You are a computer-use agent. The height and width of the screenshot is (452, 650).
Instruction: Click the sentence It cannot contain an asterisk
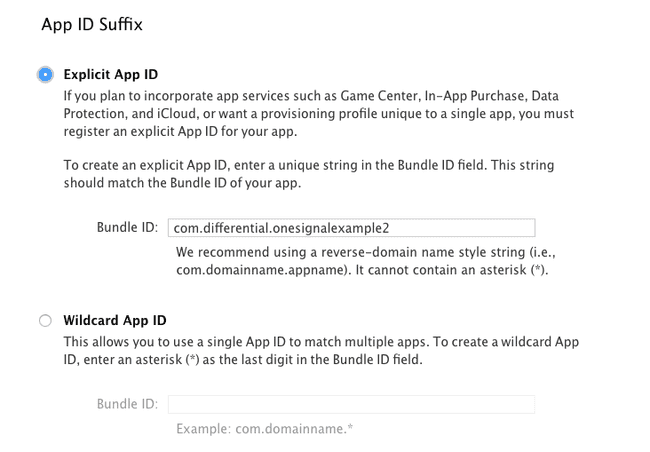[452, 270]
